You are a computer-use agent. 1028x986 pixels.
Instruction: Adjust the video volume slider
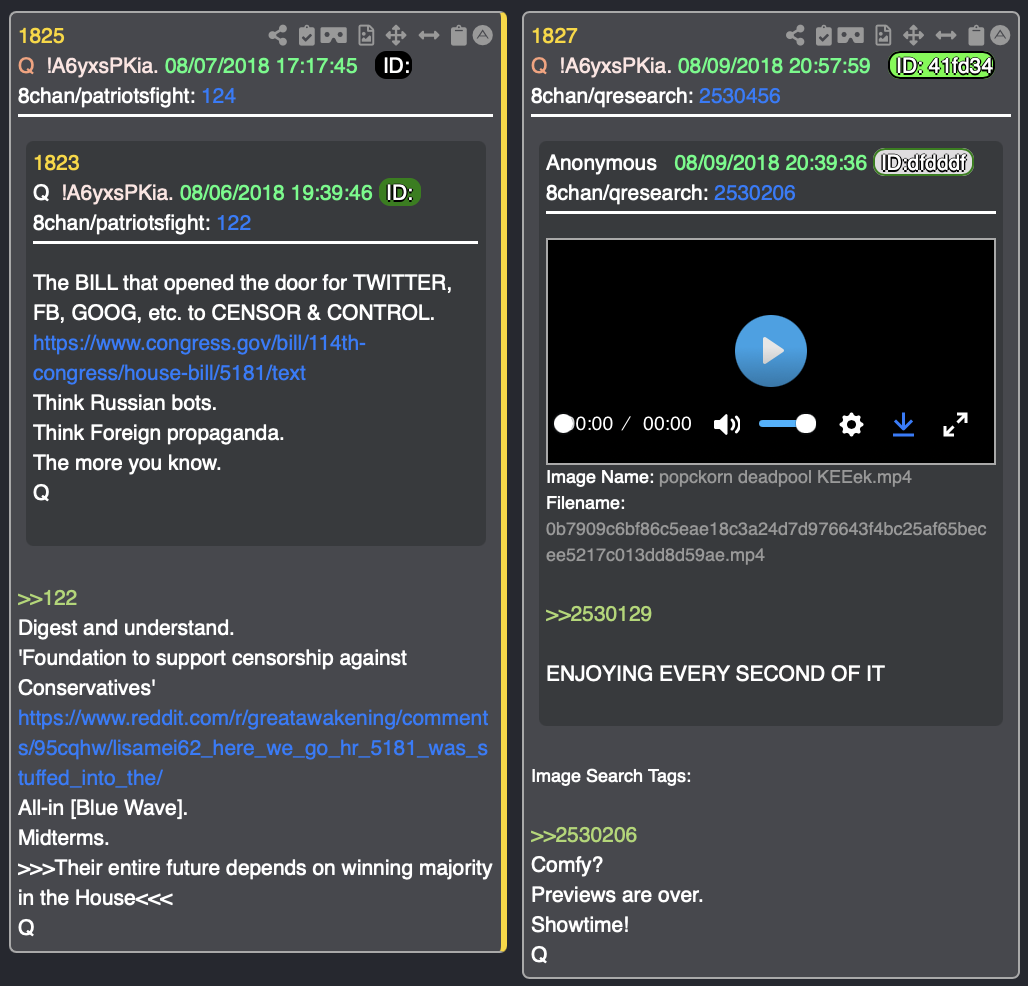tap(787, 424)
